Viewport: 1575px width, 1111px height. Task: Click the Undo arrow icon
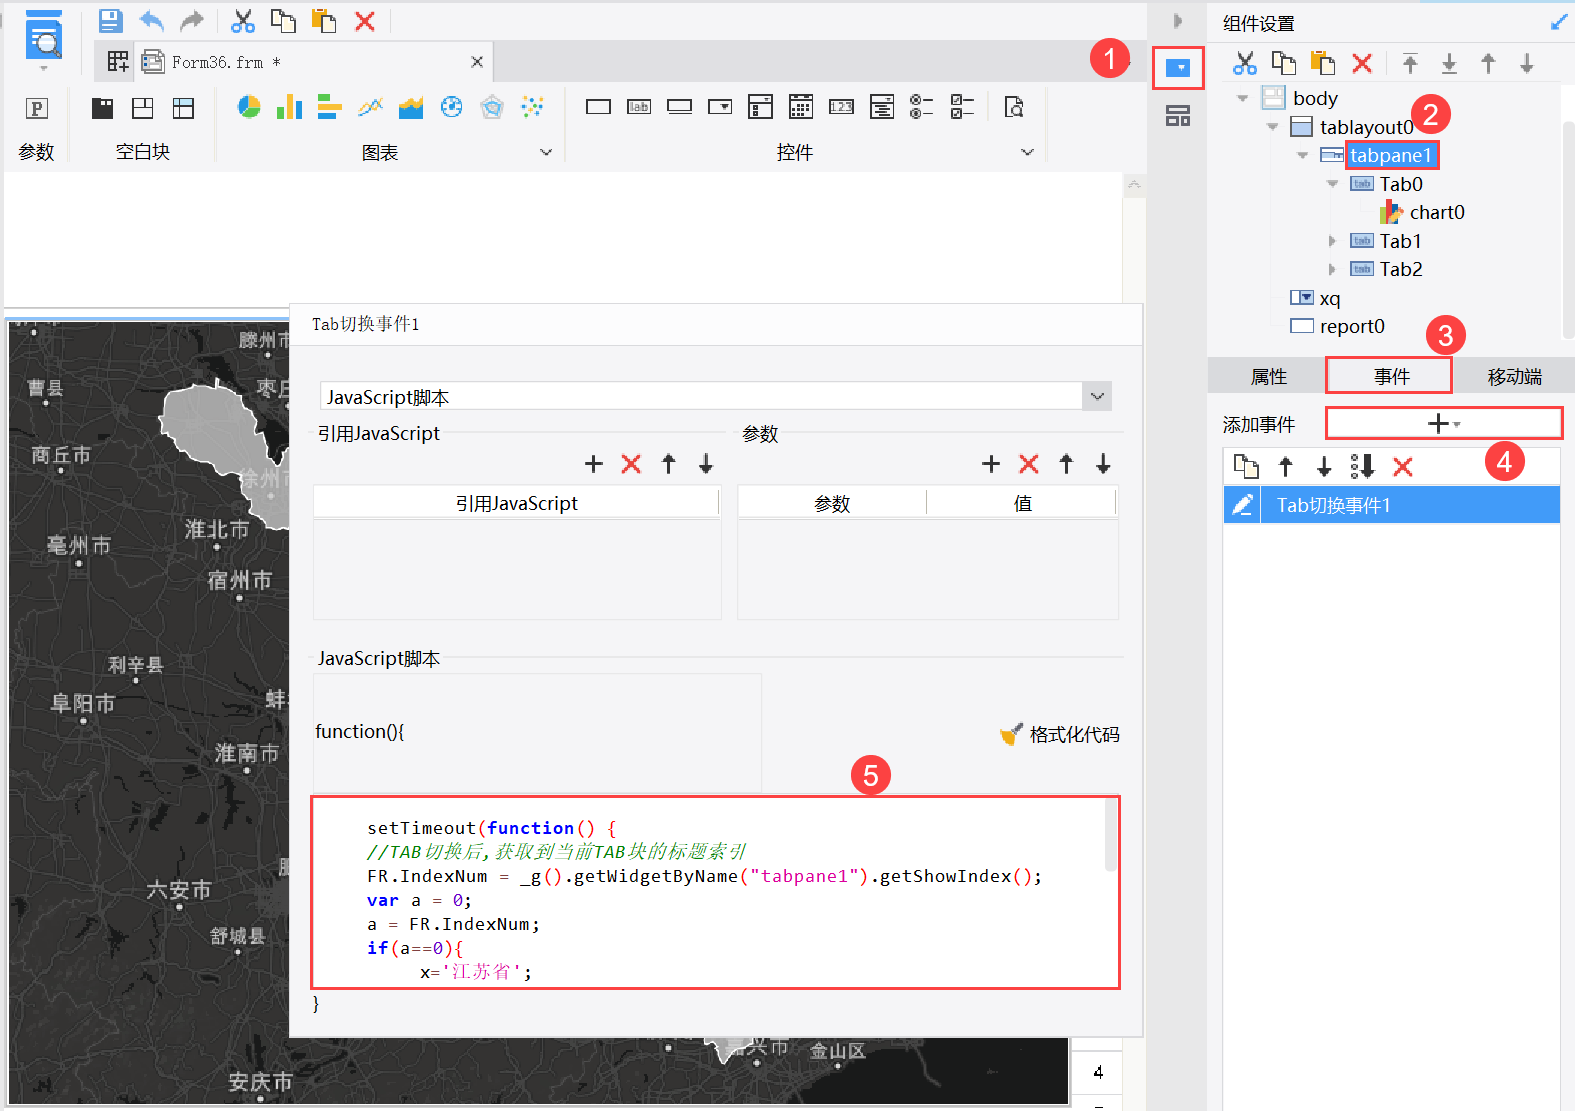tap(151, 20)
